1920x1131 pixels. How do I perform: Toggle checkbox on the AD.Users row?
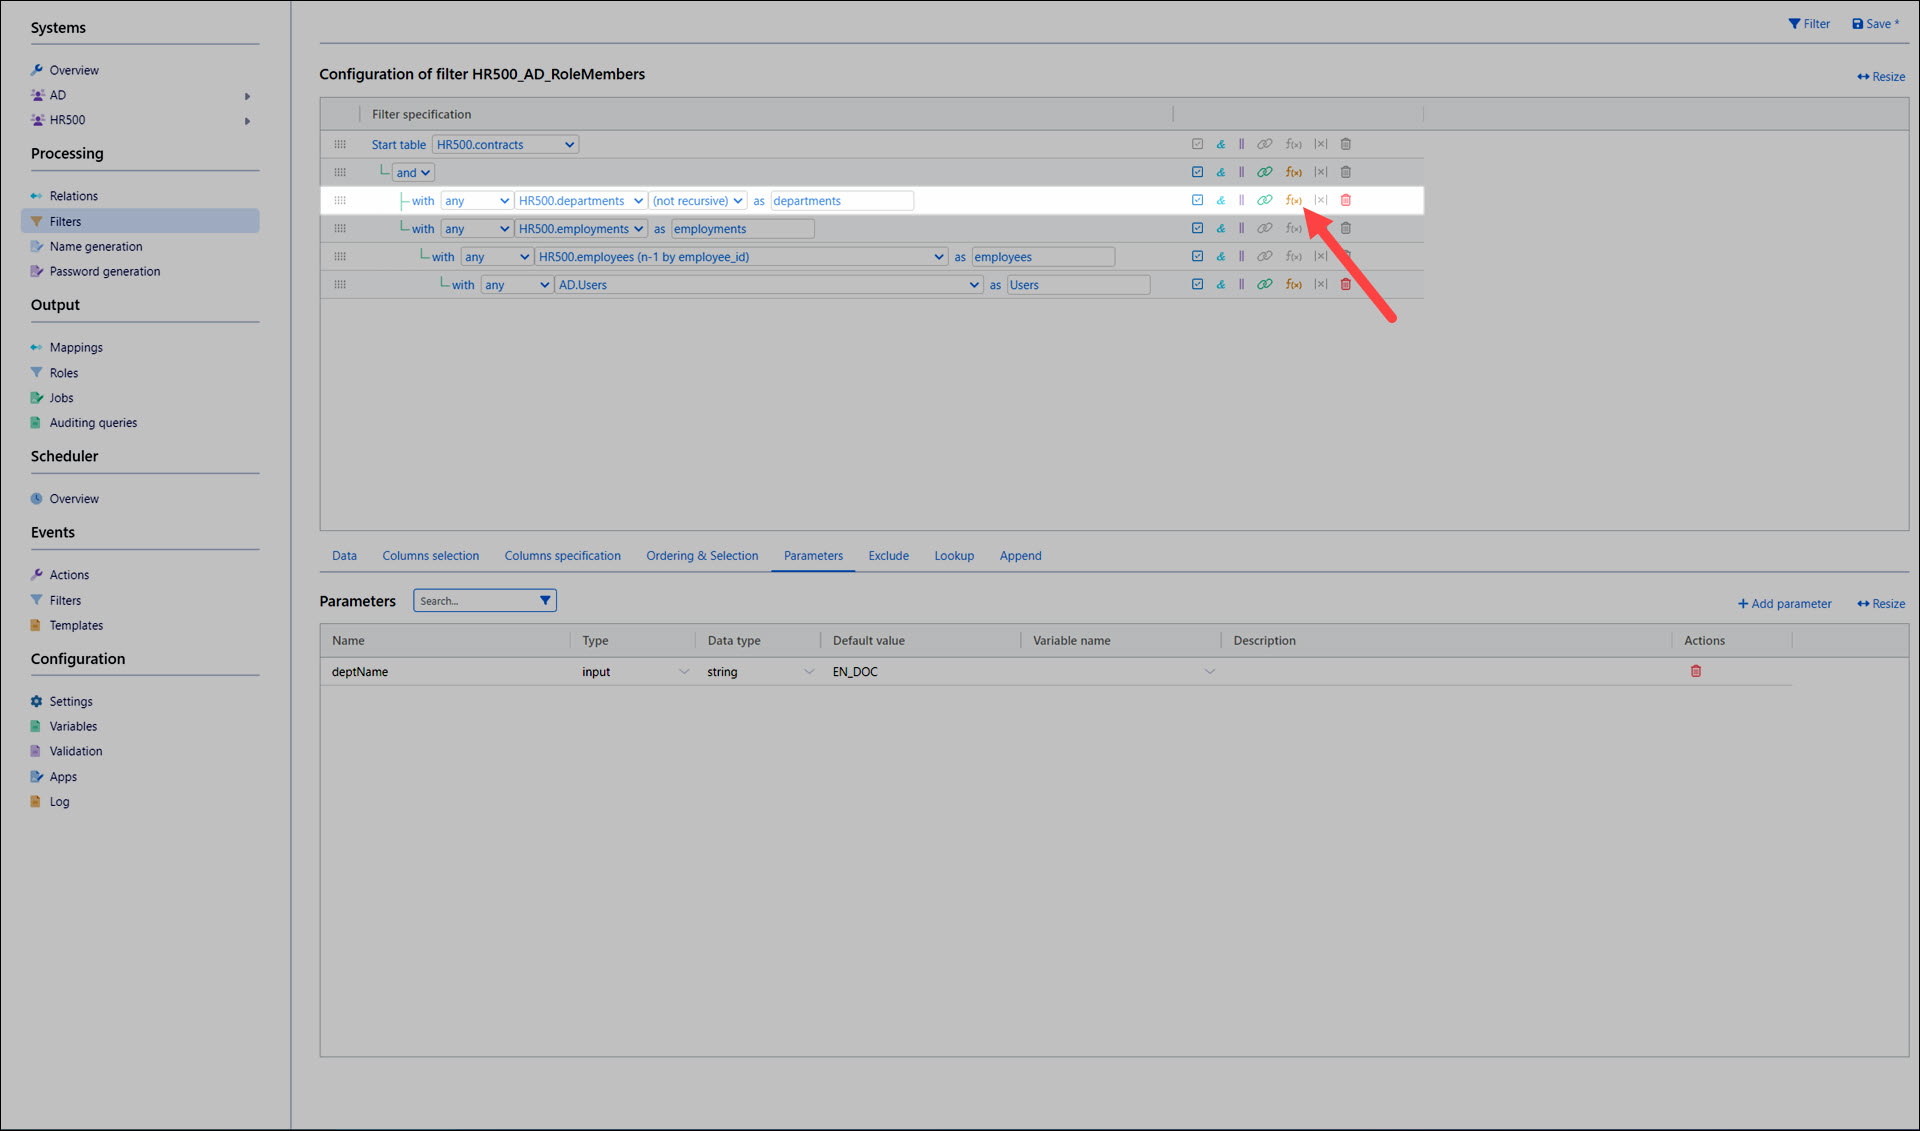click(x=1197, y=285)
